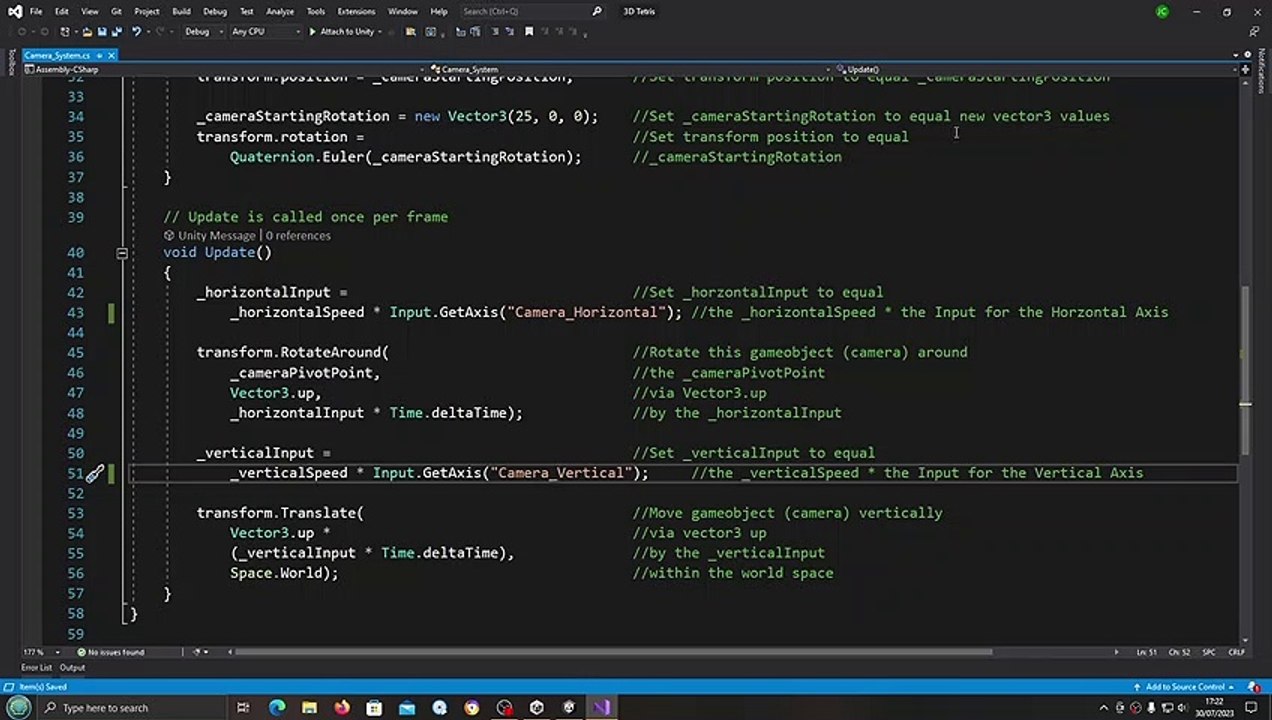Screen dimensions: 1272x720
Task: Click the Undo toolbar icon
Action: 137,32
